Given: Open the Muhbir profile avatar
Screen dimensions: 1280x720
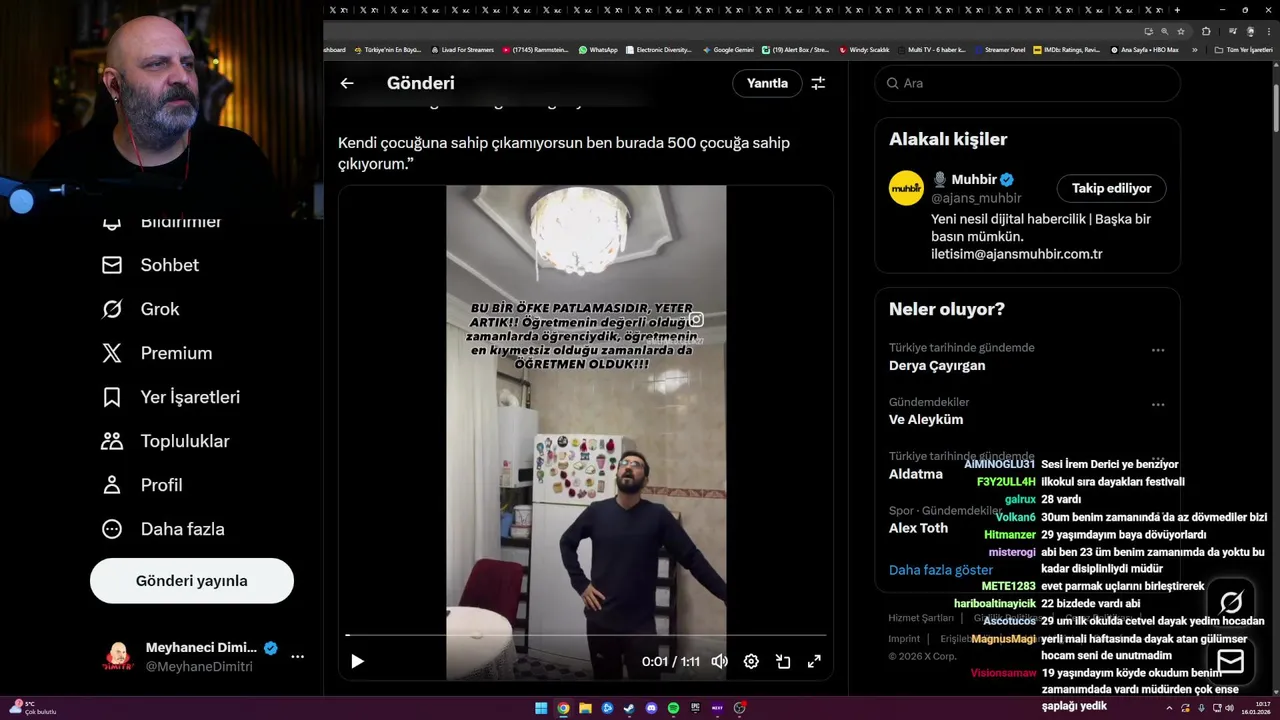Looking at the screenshot, I should (906, 188).
